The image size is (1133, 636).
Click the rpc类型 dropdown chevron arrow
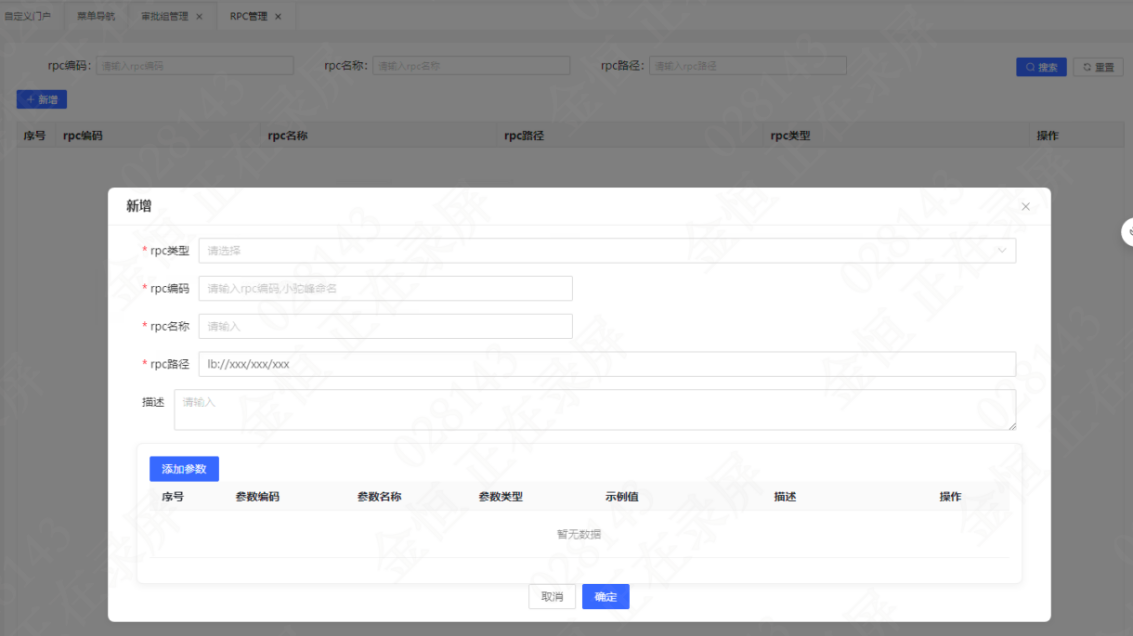[1001, 251]
